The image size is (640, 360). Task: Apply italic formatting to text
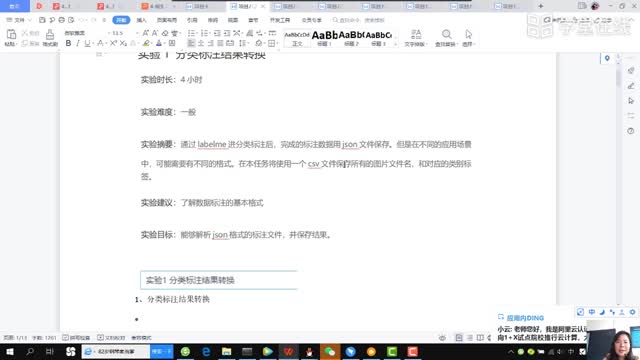(78, 43)
